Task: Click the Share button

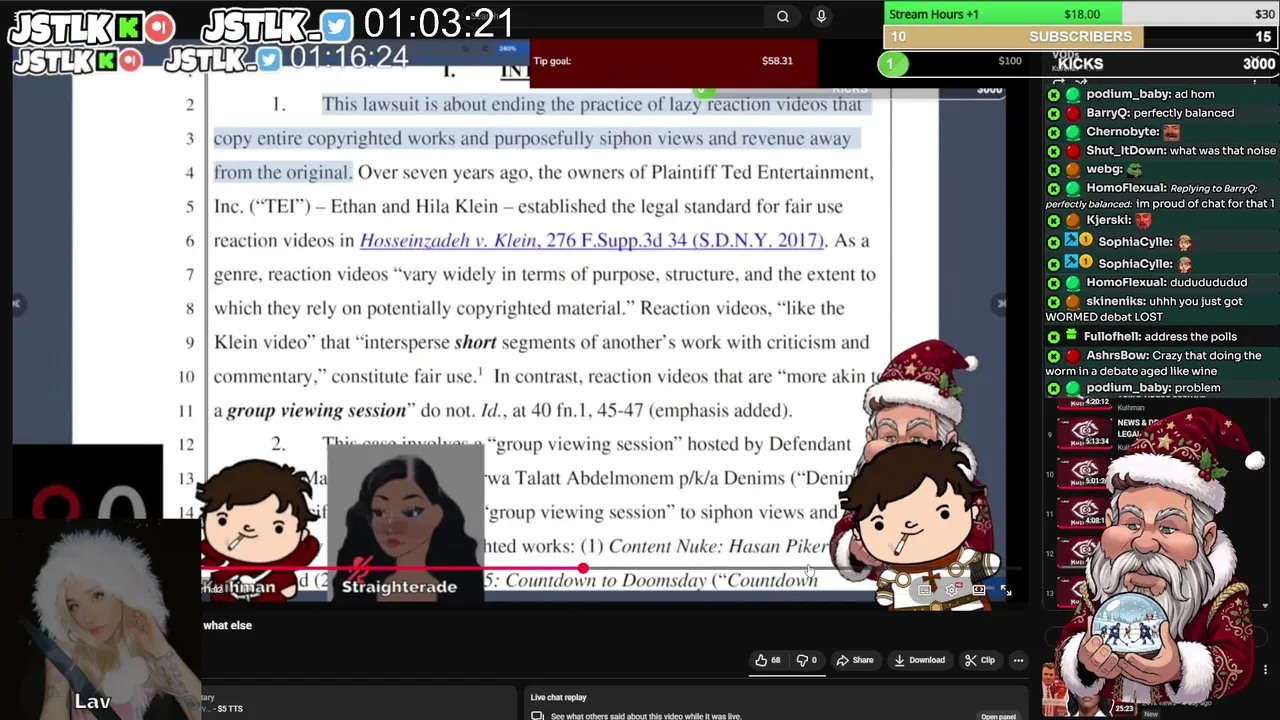Action: point(855,660)
